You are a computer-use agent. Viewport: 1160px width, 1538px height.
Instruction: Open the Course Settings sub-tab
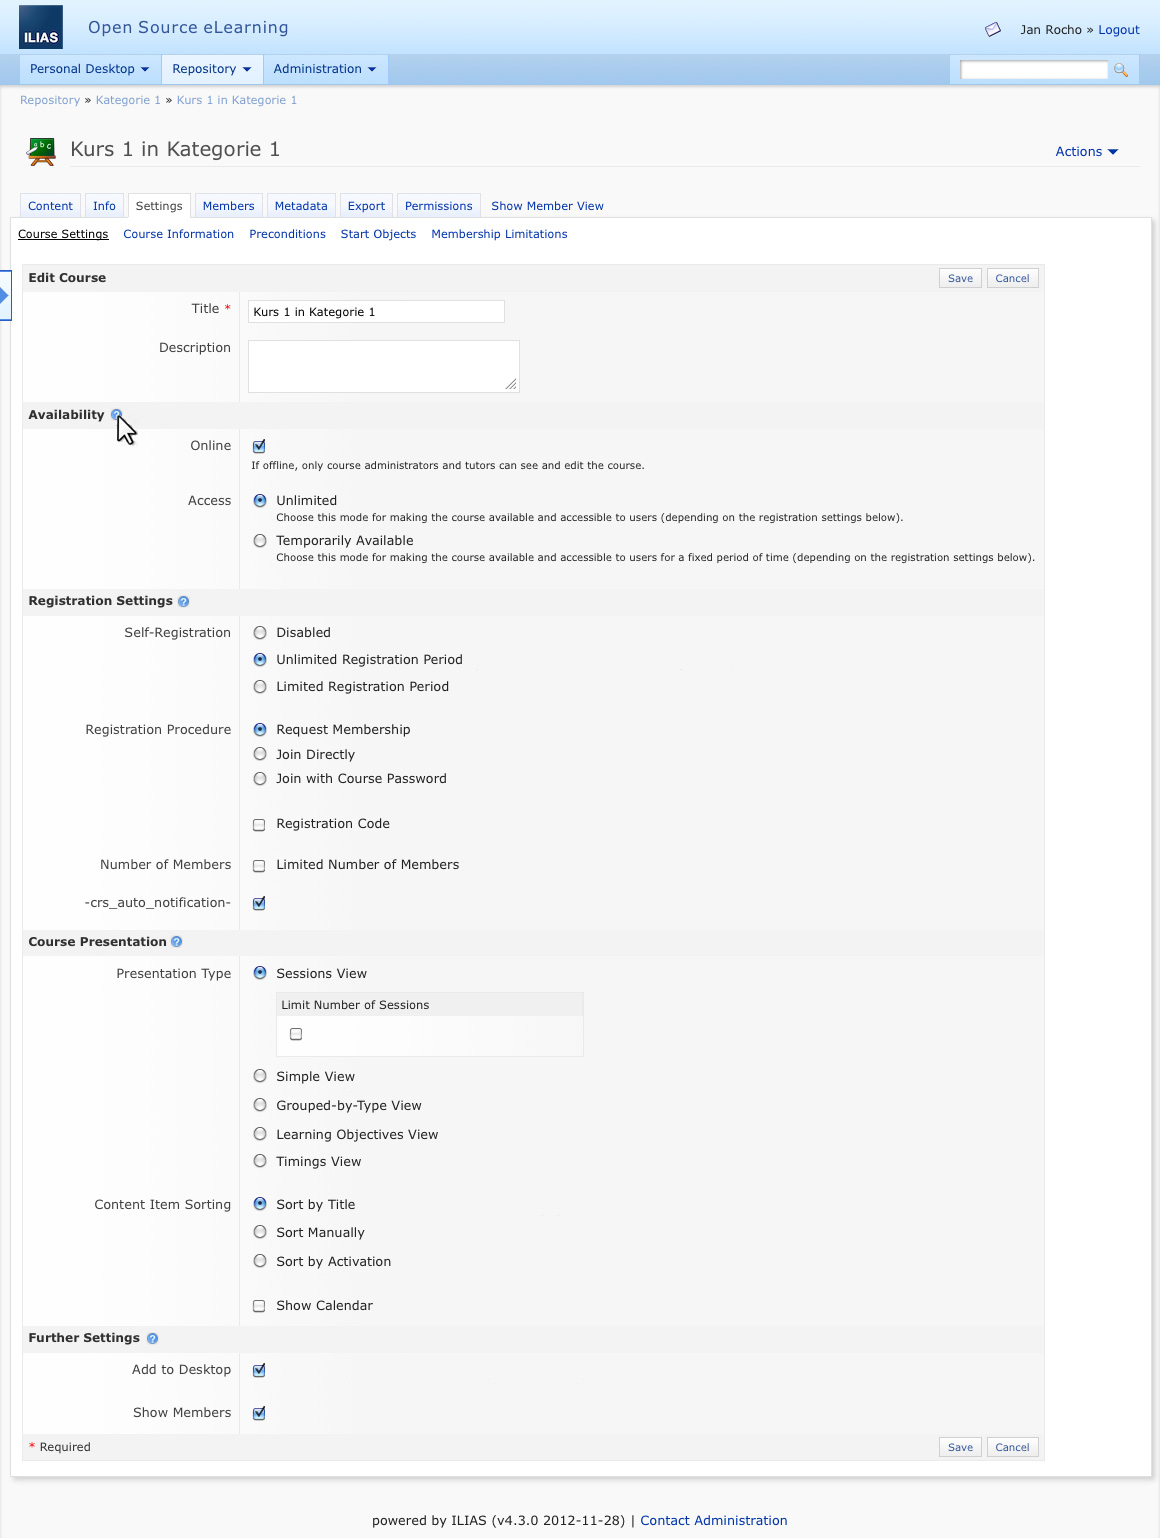[x=63, y=234]
